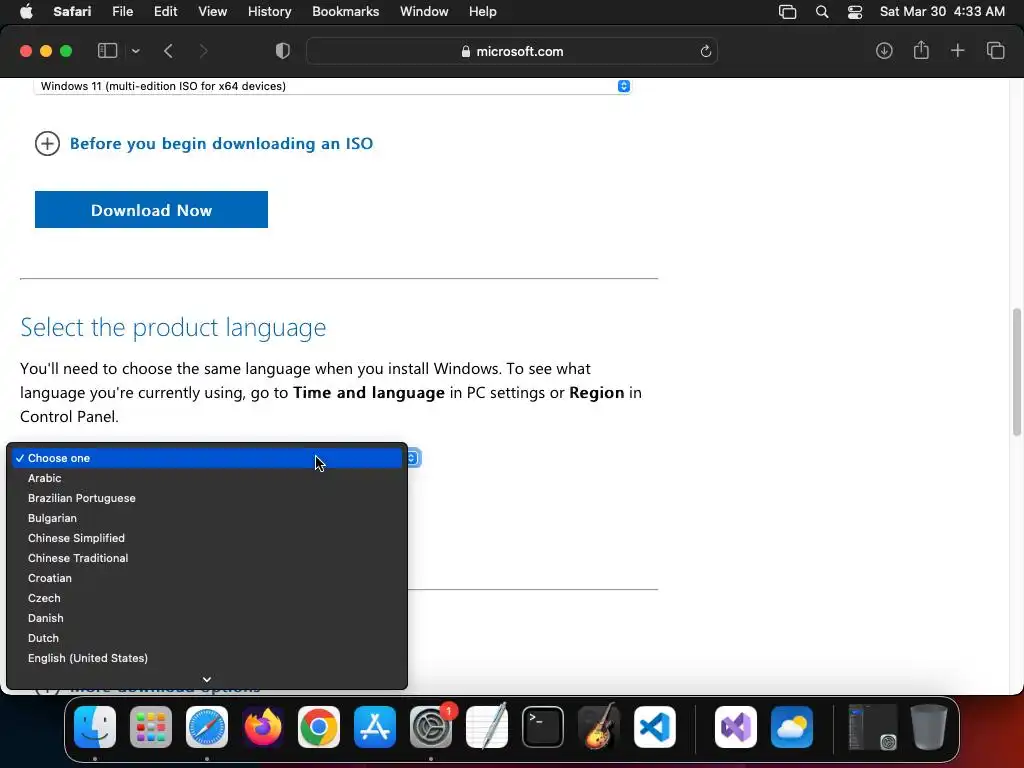Viewport: 1024px width, 768px height.
Task: Open Weather app from the Dock
Action: click(x=792, y=727)
